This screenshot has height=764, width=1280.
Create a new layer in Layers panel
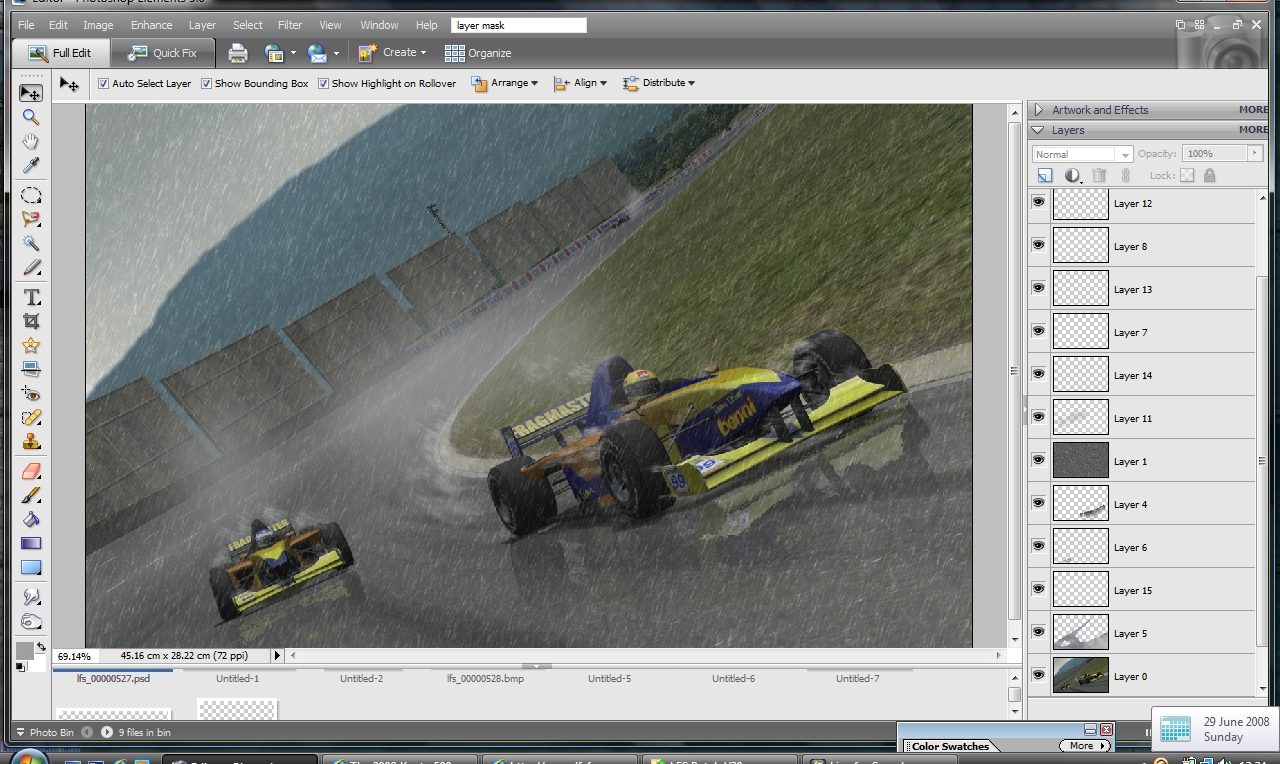1044,176
